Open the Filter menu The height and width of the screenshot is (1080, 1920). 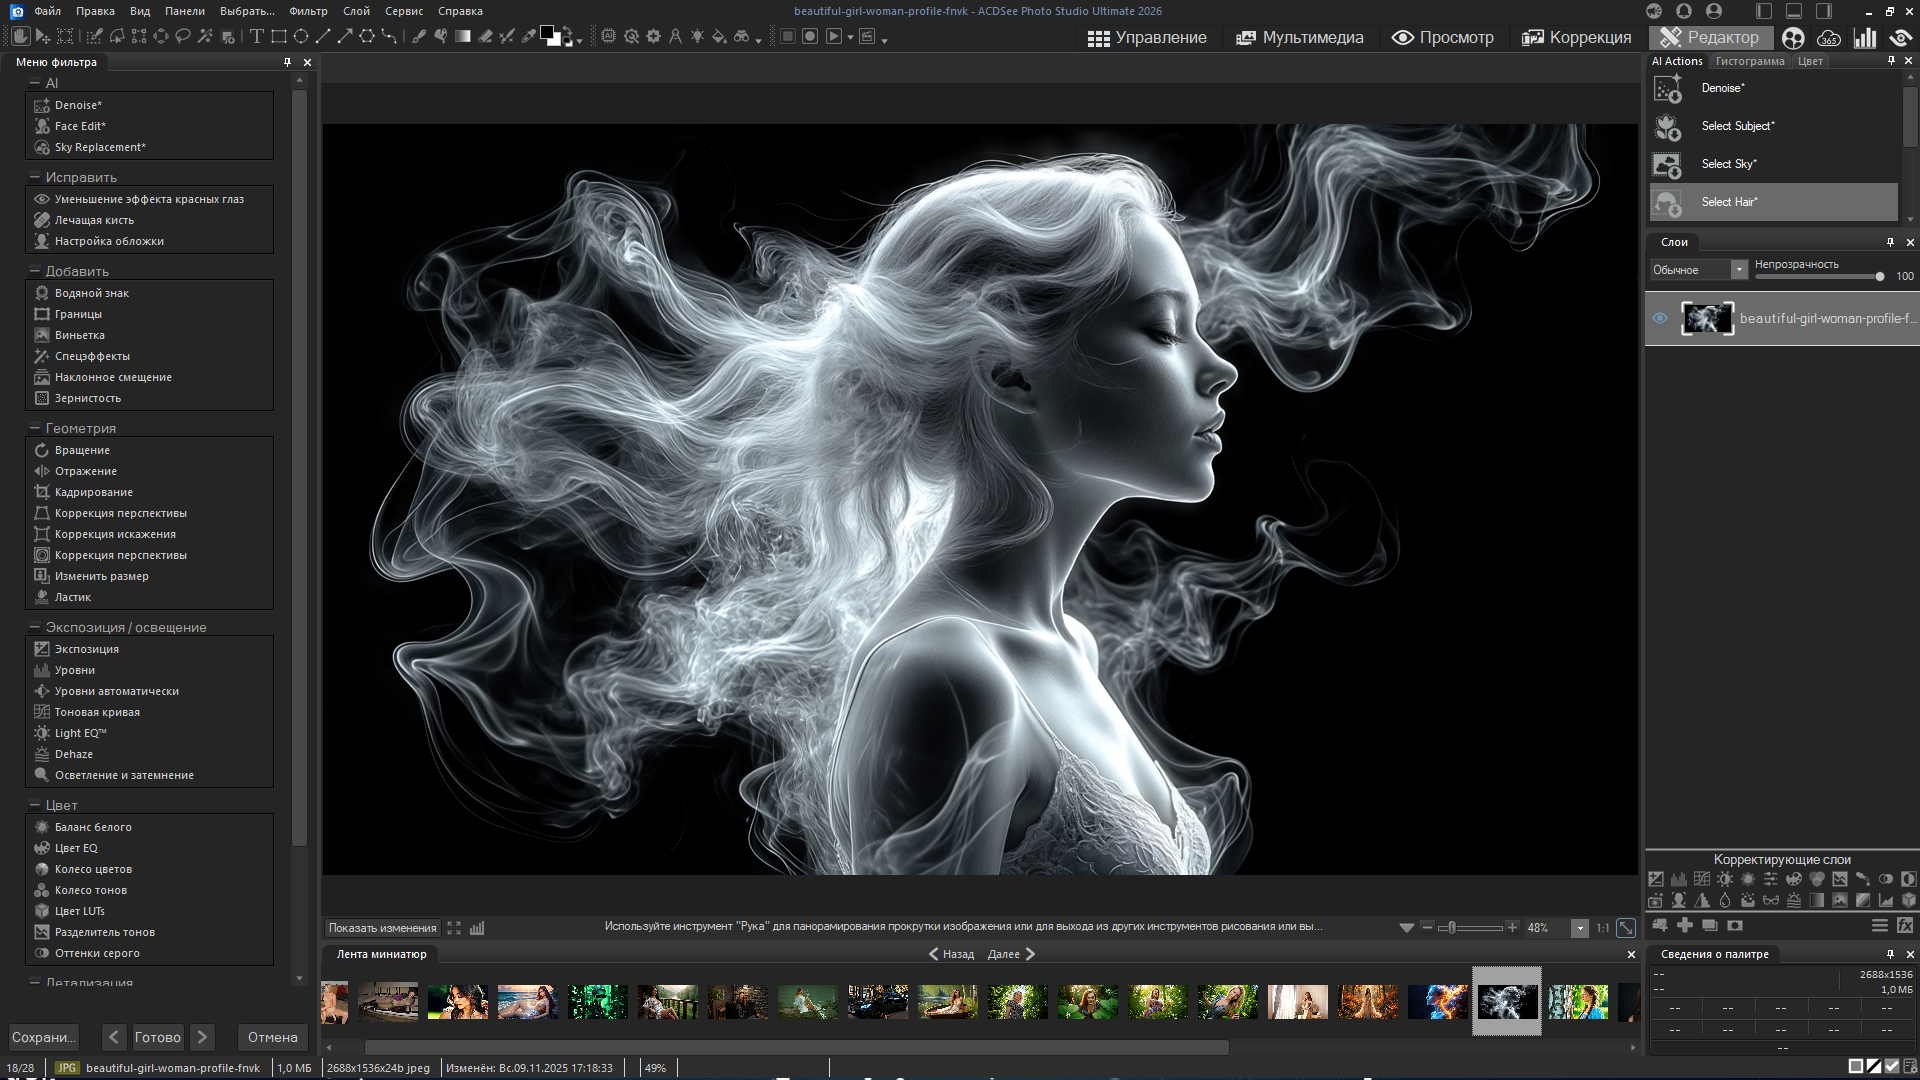point(308,11)
